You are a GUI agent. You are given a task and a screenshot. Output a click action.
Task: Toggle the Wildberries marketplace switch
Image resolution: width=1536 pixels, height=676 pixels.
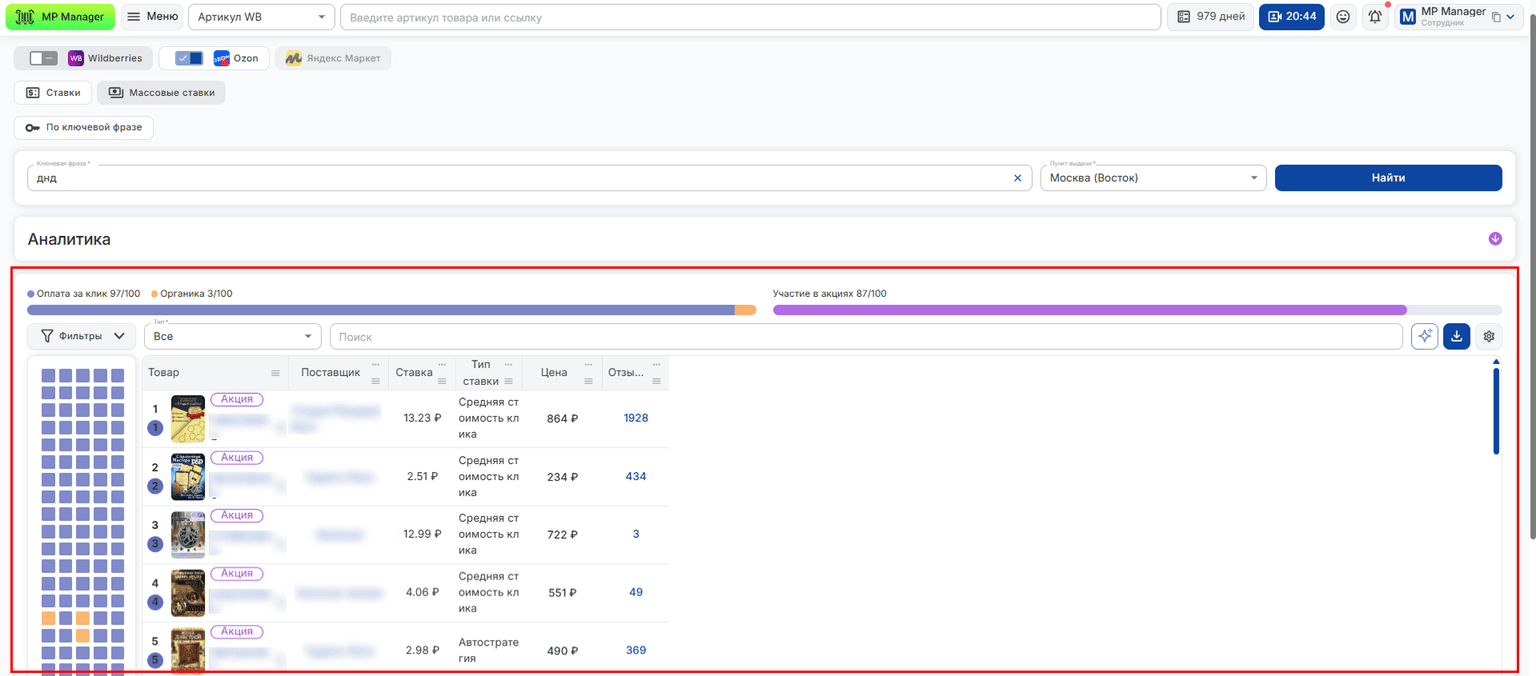(x=43, y=58)
